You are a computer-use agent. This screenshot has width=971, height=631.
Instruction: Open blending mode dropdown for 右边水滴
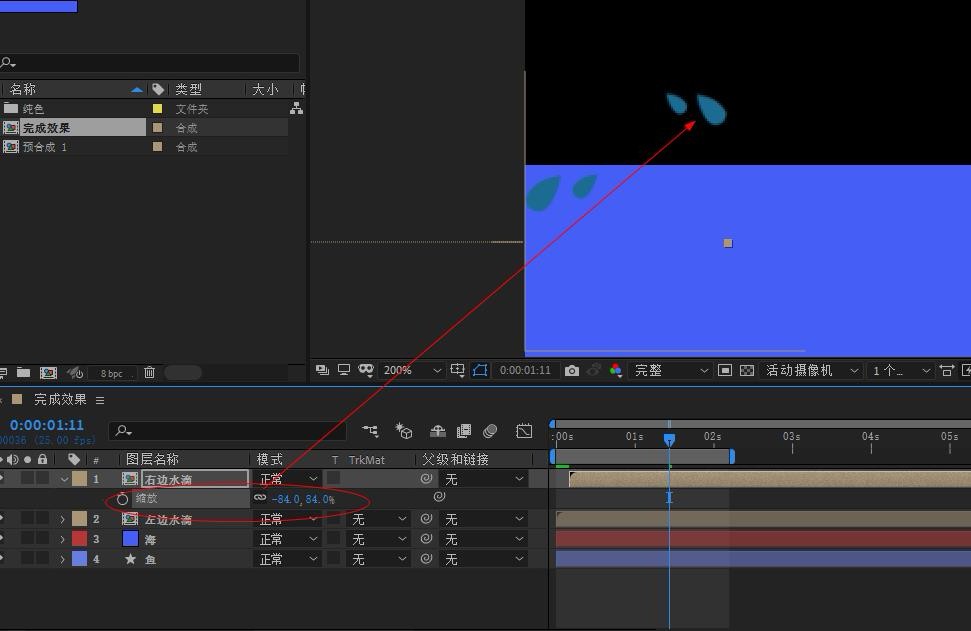288,479
